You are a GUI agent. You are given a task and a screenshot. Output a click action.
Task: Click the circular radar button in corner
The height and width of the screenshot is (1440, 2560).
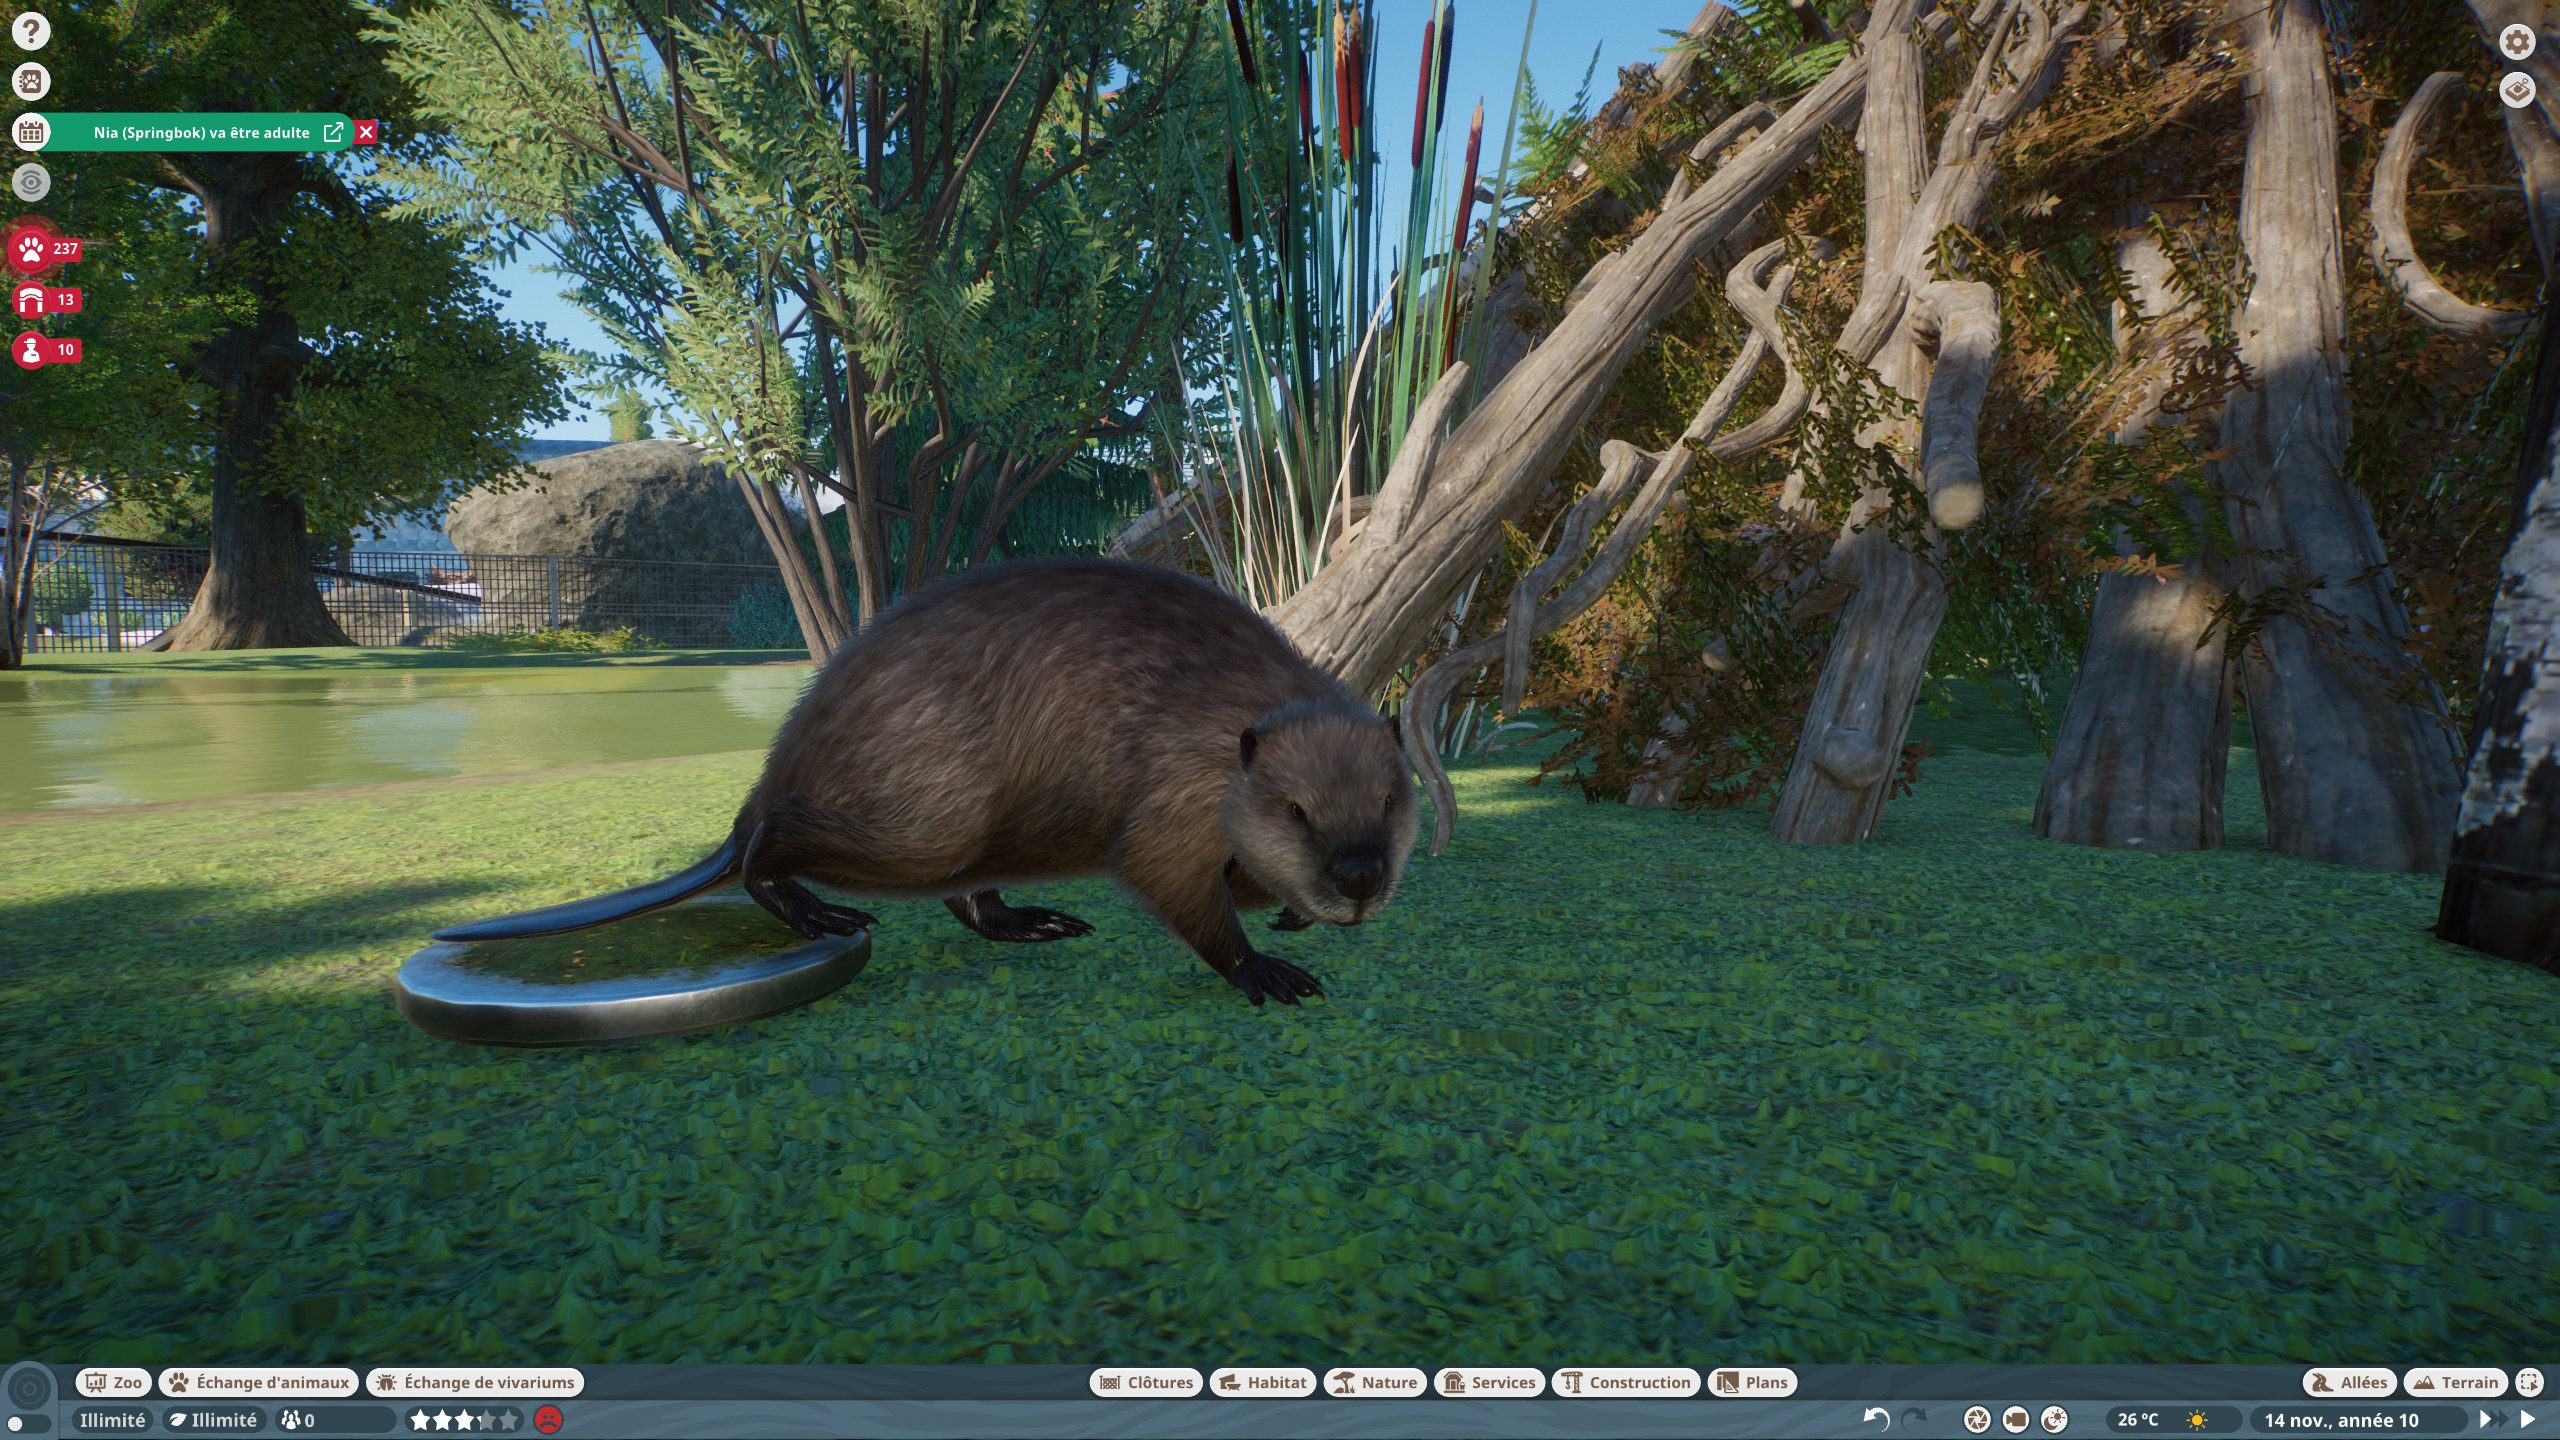tap(30, 1389)
